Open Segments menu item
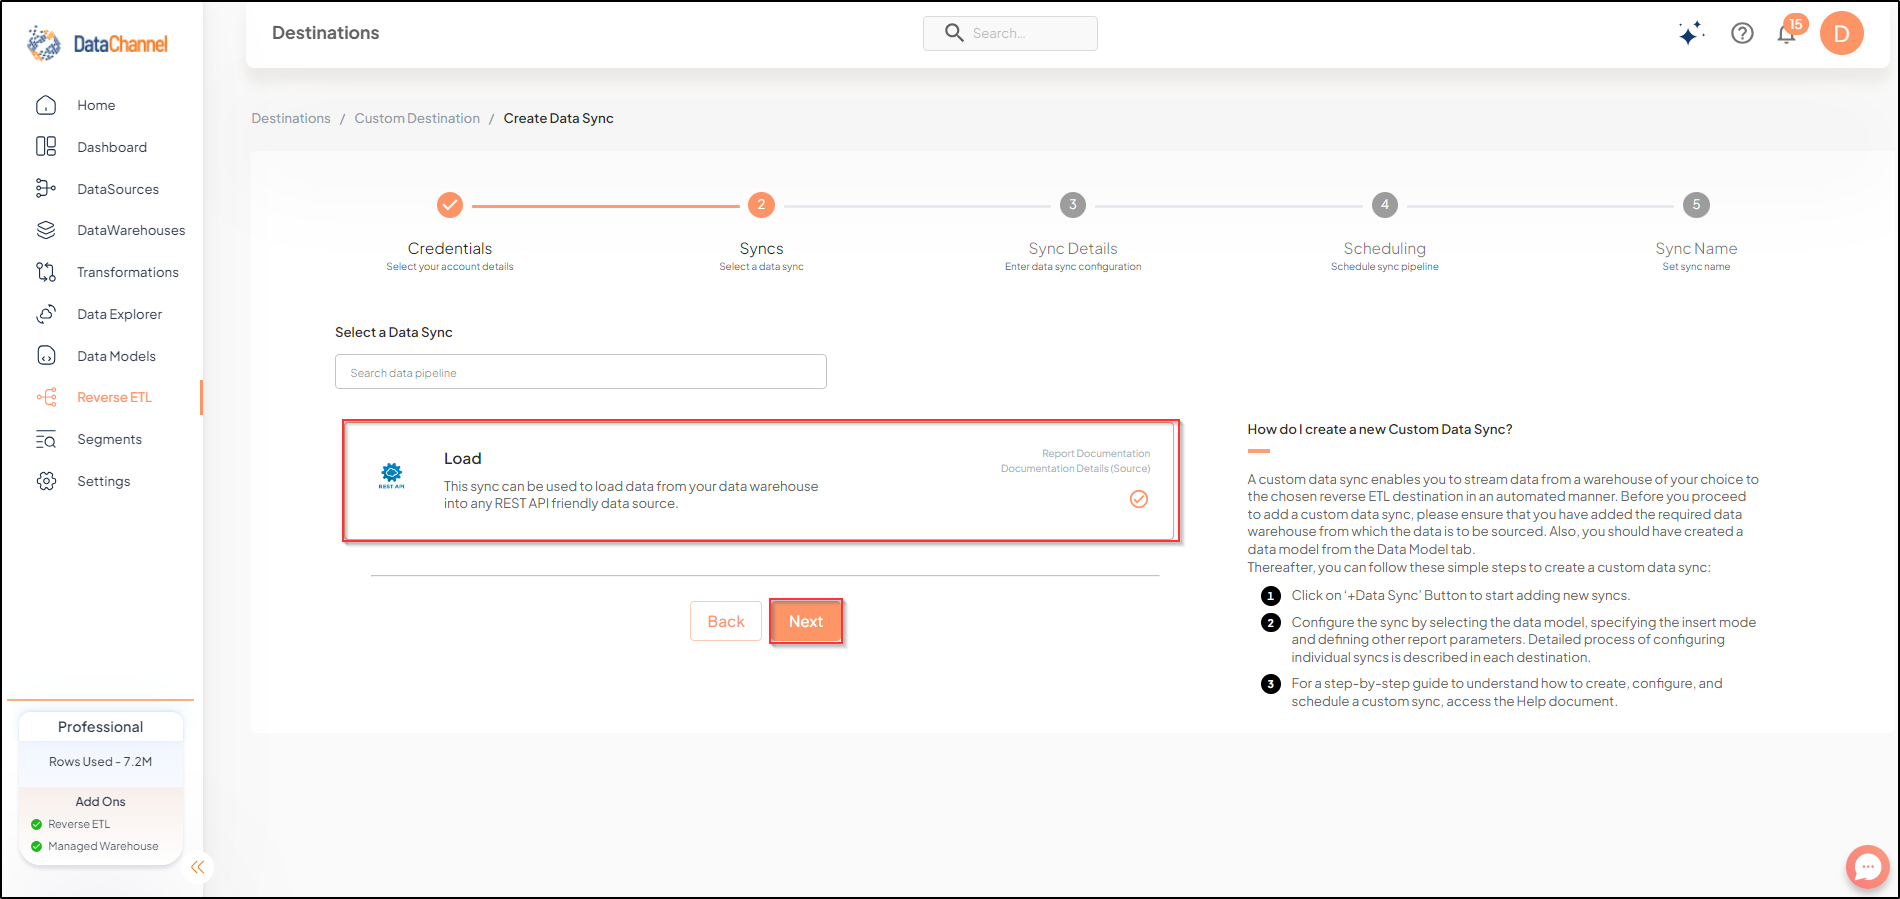 (x=109, y=439)
